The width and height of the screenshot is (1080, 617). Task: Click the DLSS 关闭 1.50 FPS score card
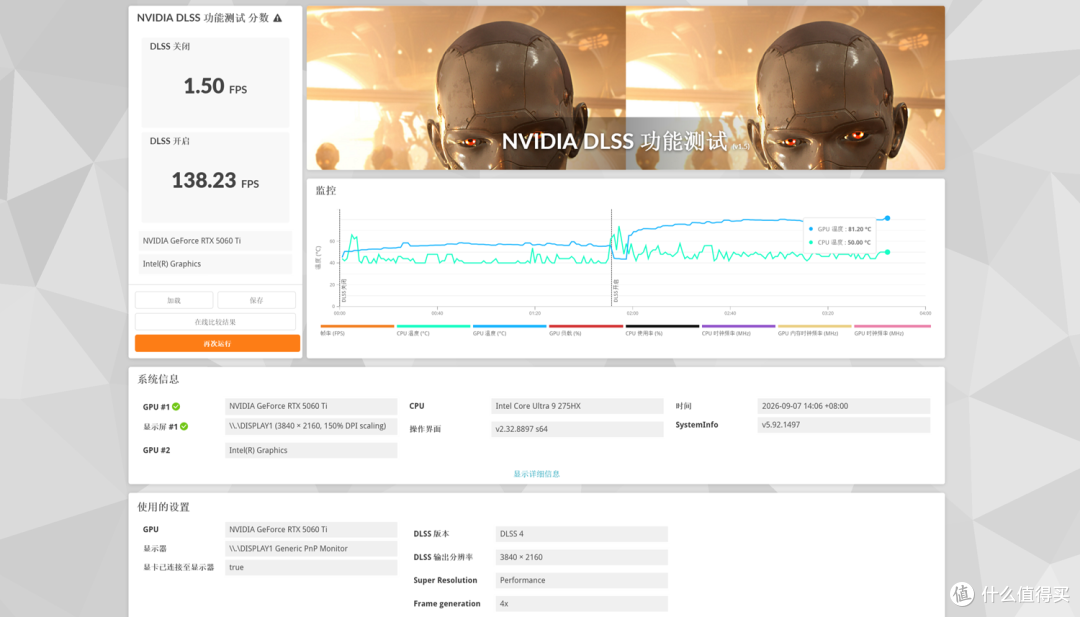215,82
